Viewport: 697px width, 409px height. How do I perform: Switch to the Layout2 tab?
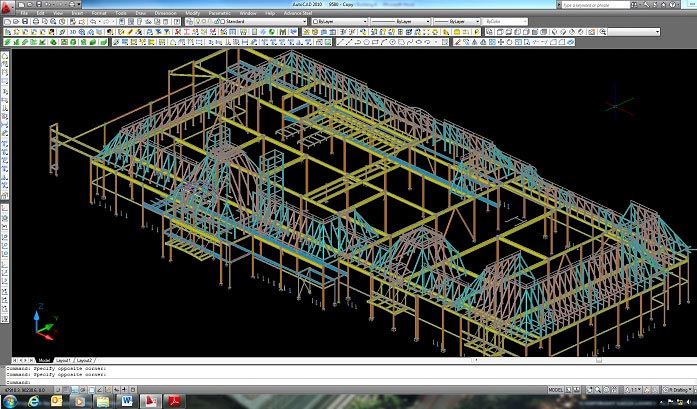(x=84, y=360)
